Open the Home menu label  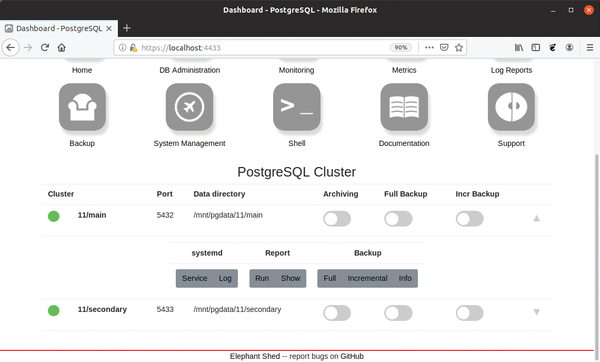pyautogui.click(x=82, y=70)
